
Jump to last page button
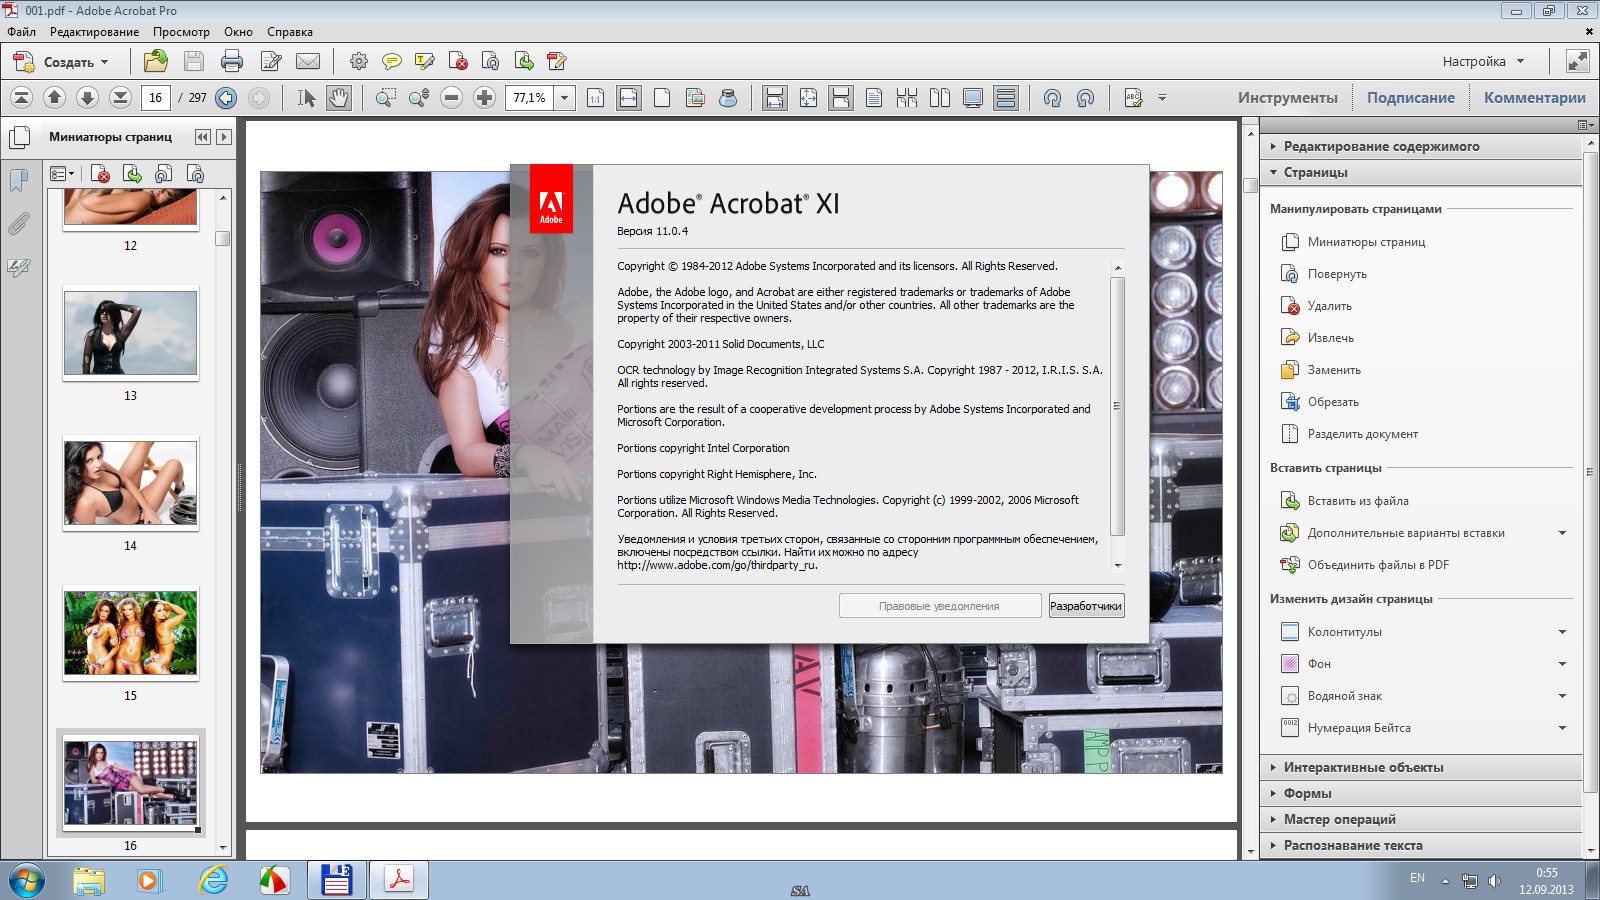point(120,97)
